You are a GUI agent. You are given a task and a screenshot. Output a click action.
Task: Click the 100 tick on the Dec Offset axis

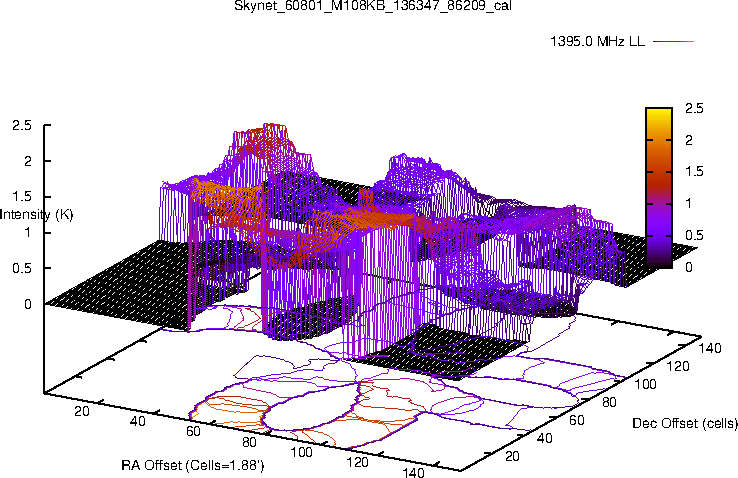pyautogui.click(x=645, y=384)
